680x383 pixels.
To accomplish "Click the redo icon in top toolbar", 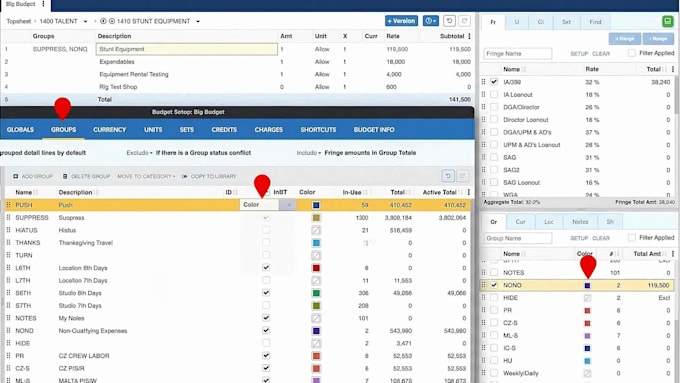I will 464,21.
